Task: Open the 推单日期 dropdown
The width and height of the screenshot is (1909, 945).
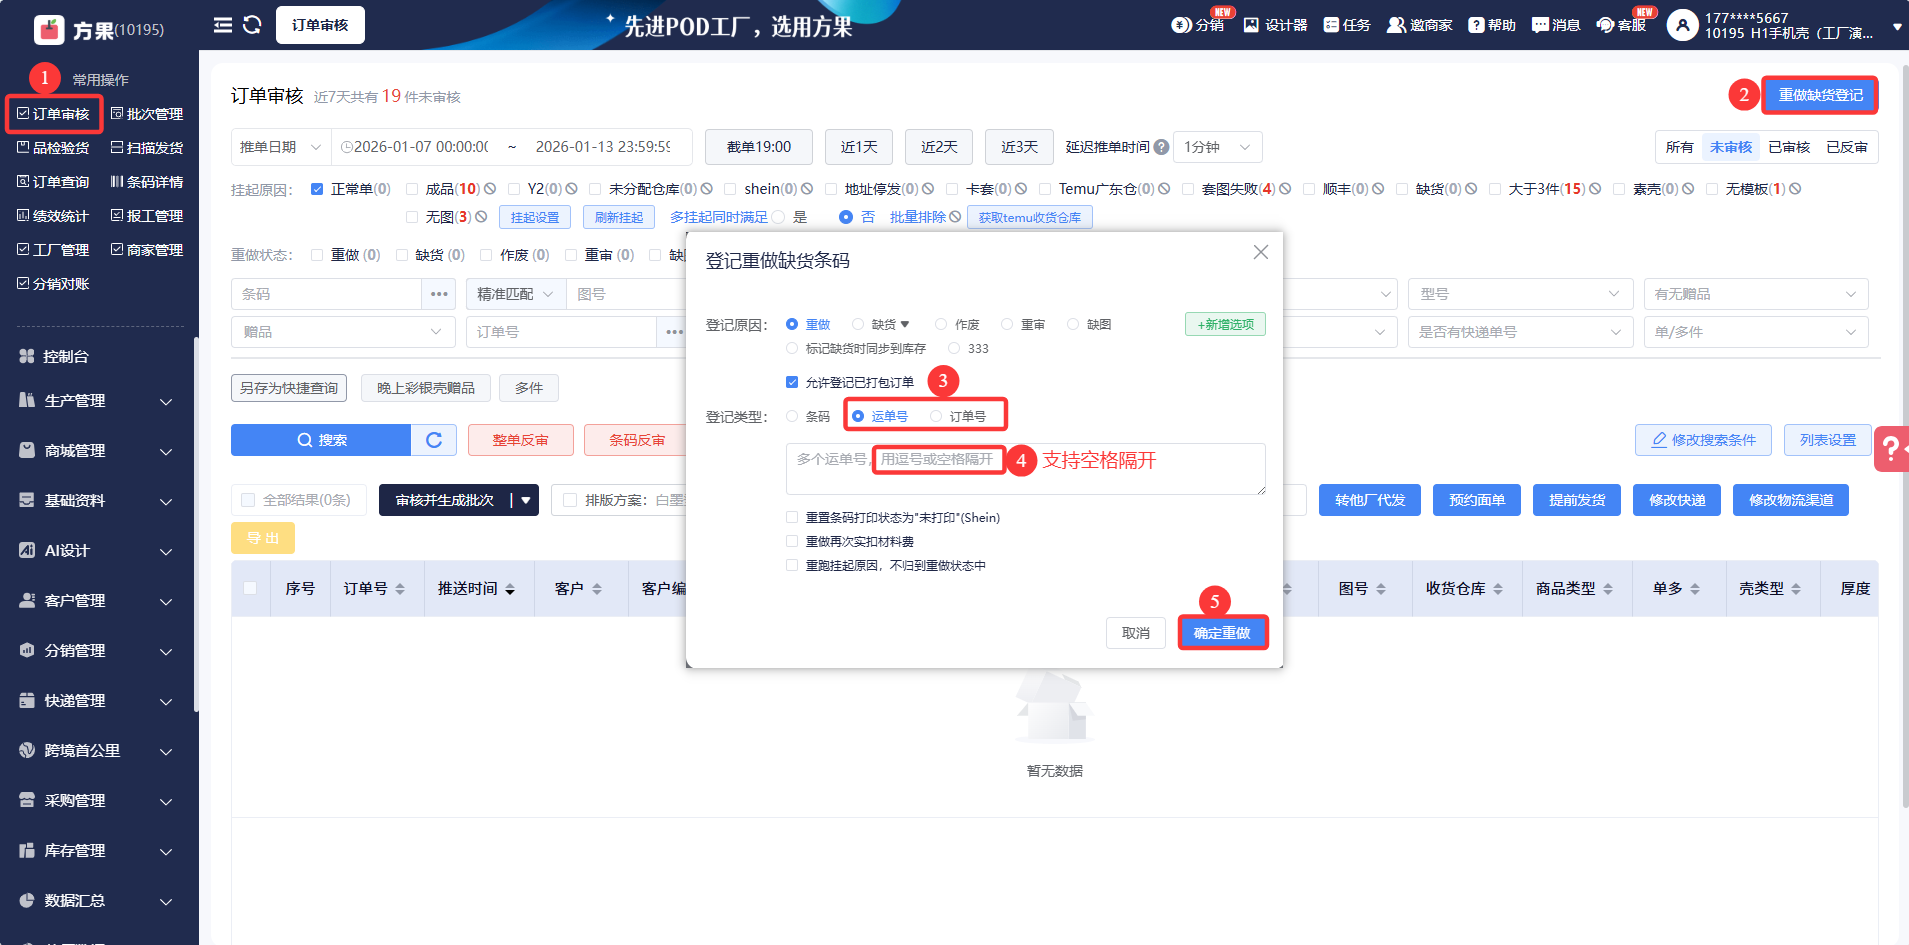Action: pos(281,147)
